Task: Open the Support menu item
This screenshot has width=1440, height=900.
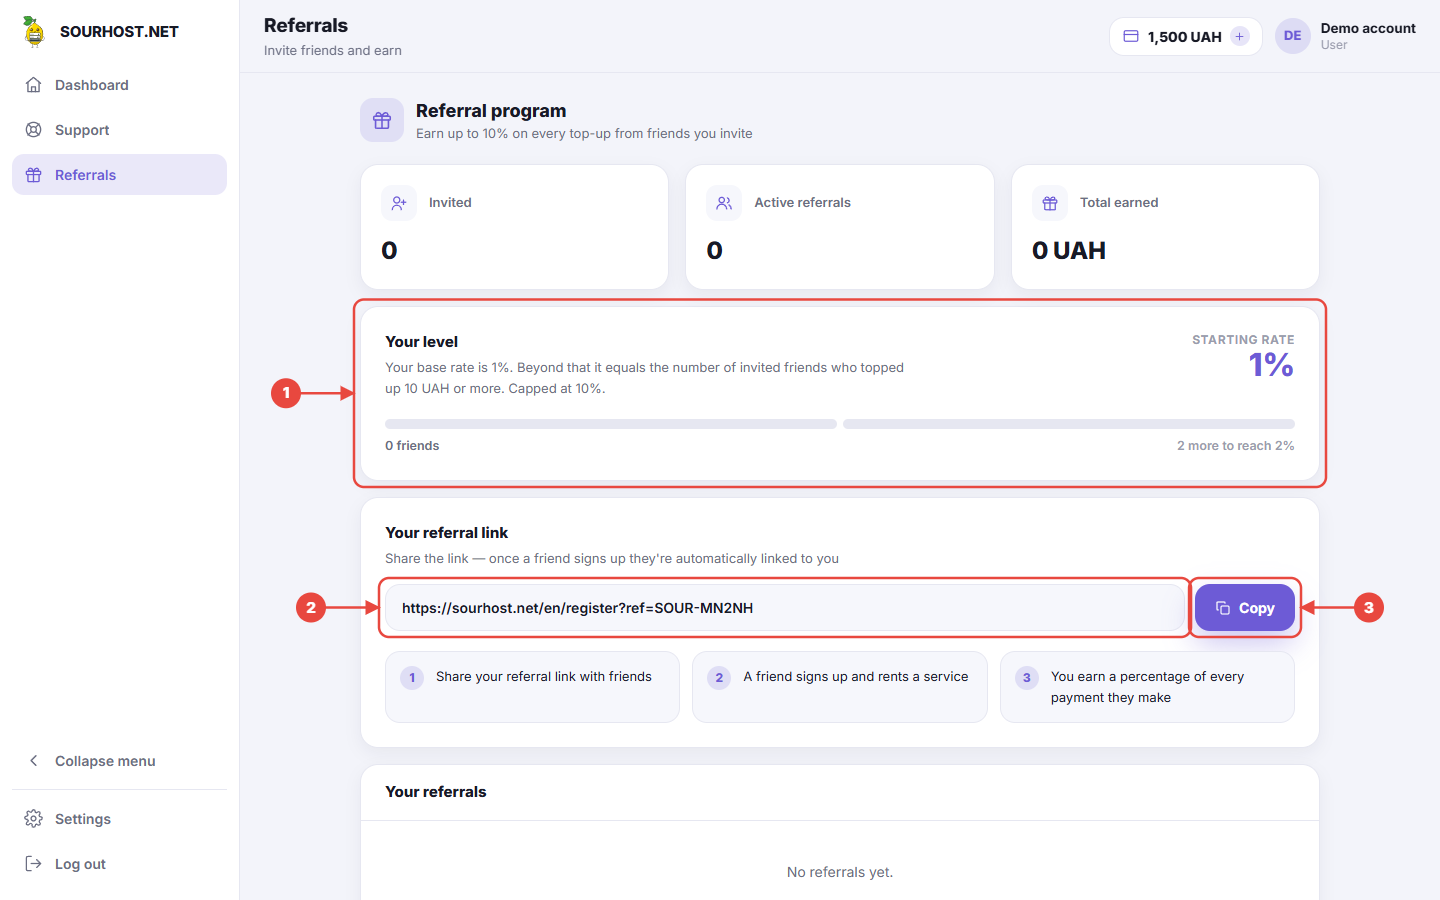Action: 119,130
